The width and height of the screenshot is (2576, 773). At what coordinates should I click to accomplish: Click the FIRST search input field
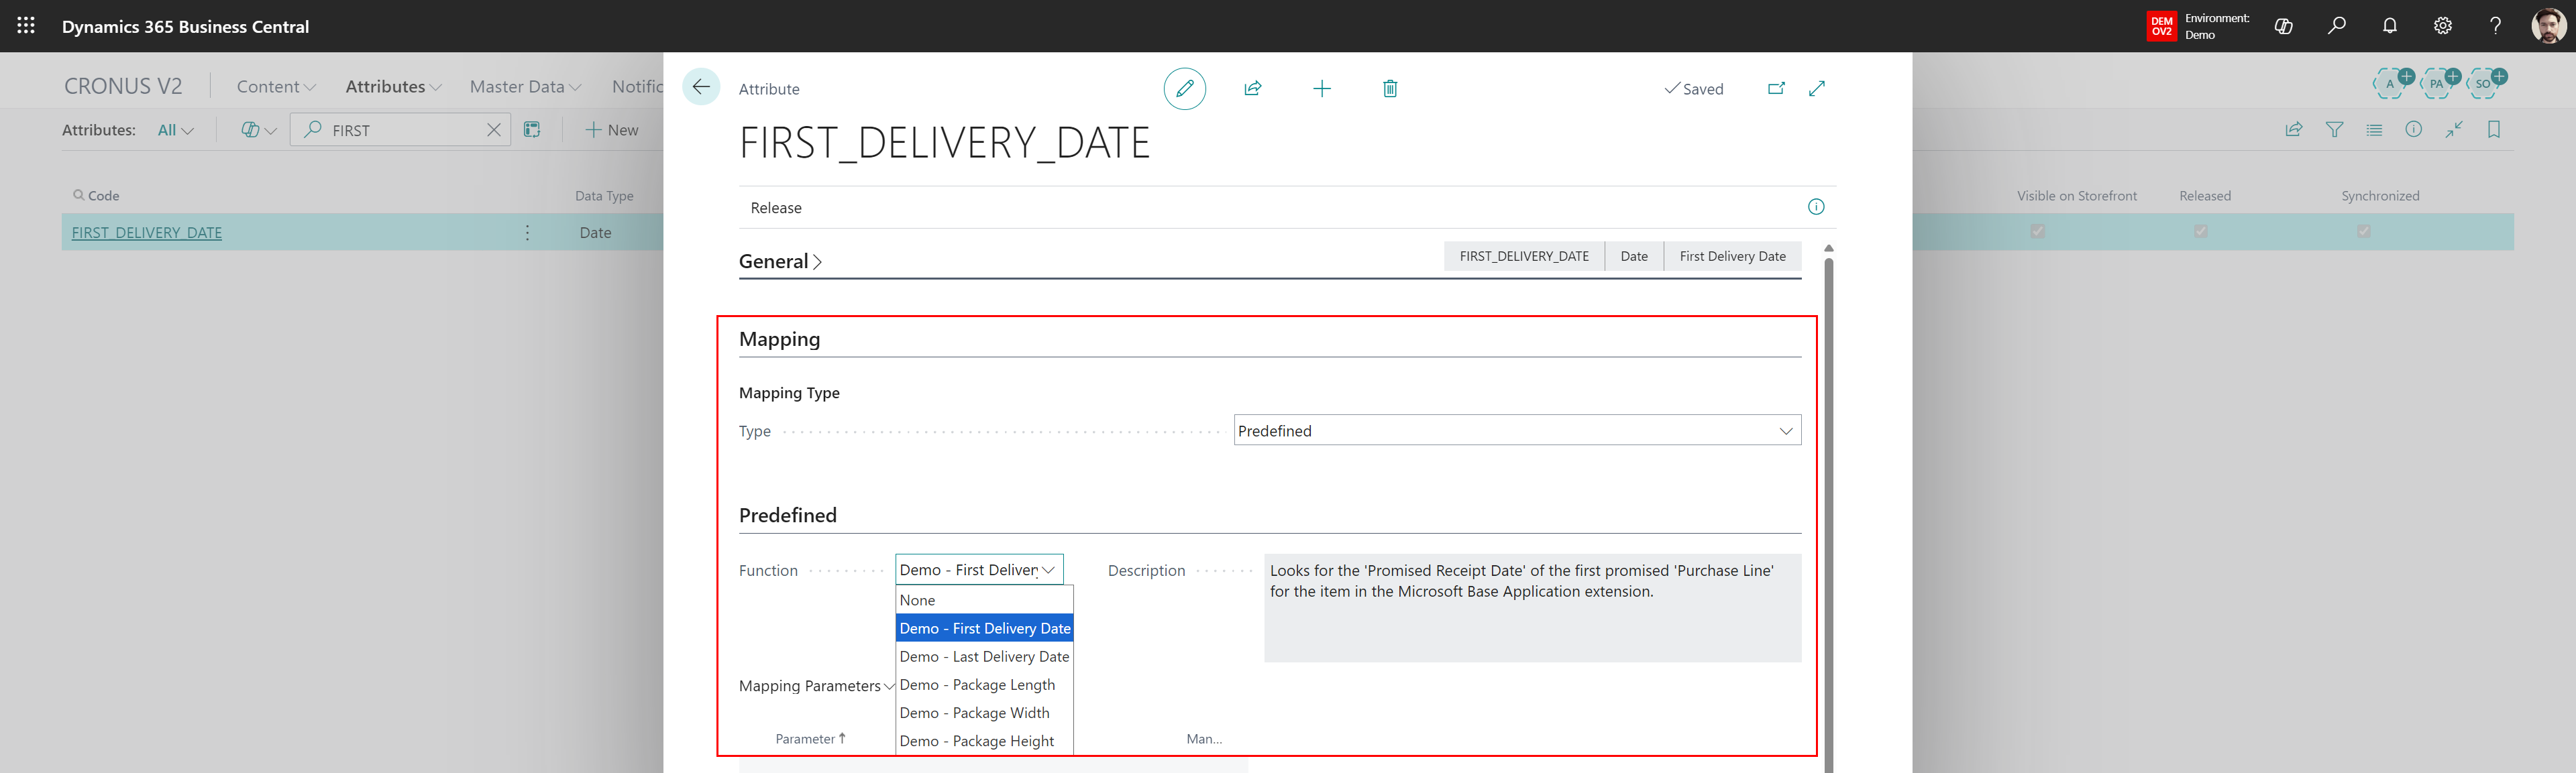[x=400, y=130]
